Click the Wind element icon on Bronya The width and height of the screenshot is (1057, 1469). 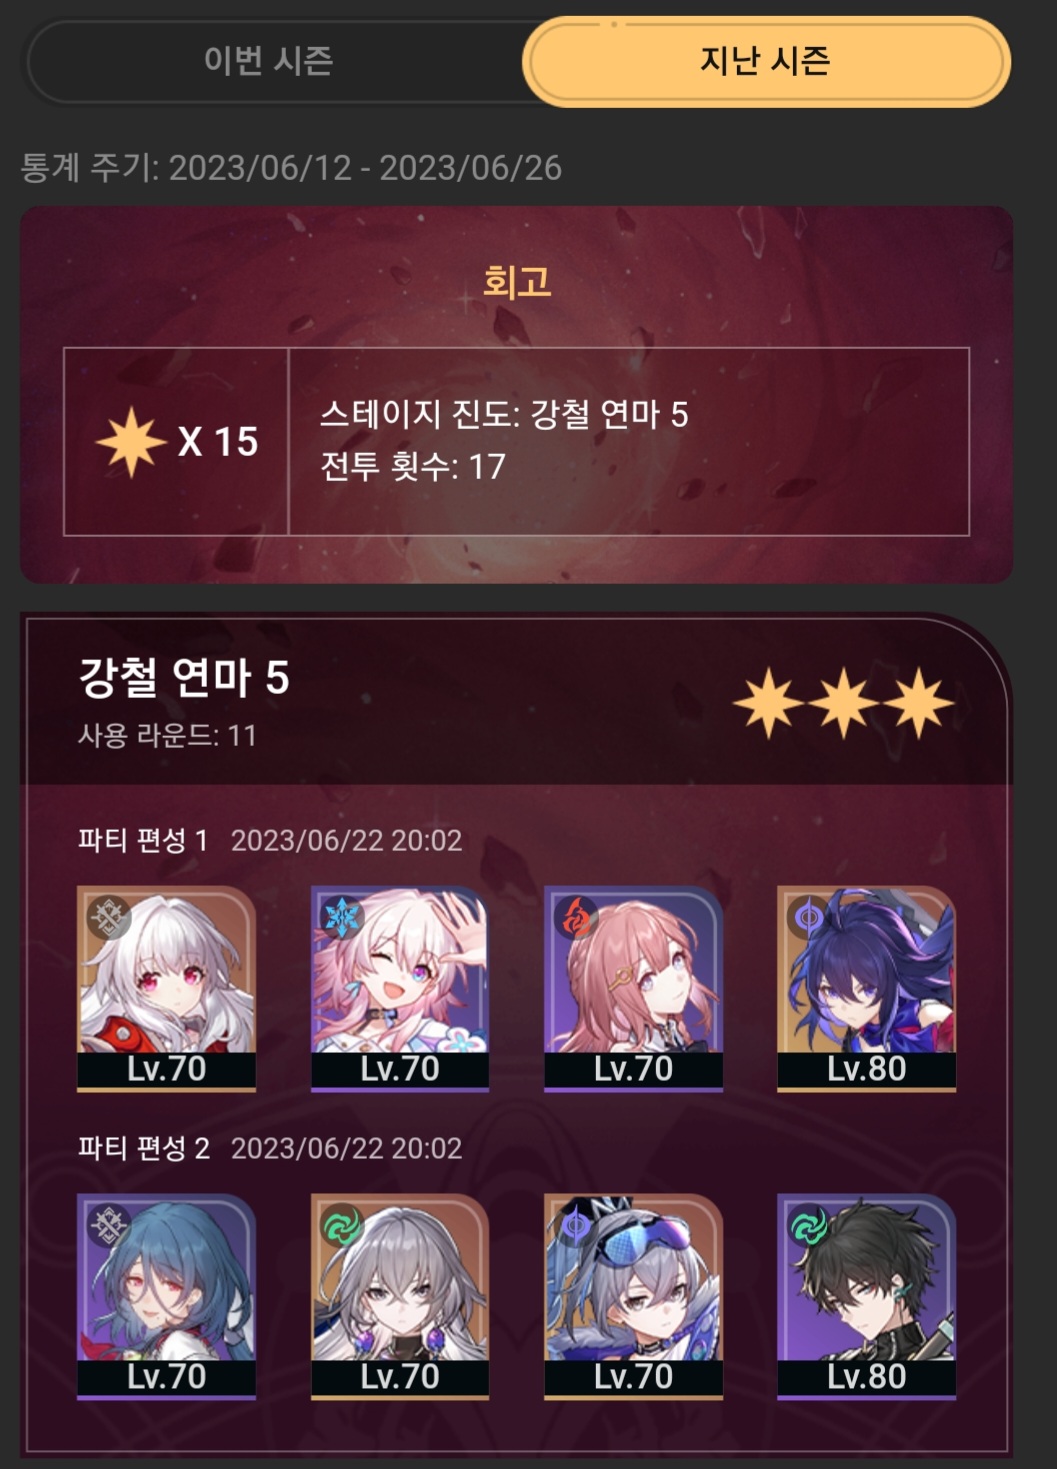point(341,1225)
